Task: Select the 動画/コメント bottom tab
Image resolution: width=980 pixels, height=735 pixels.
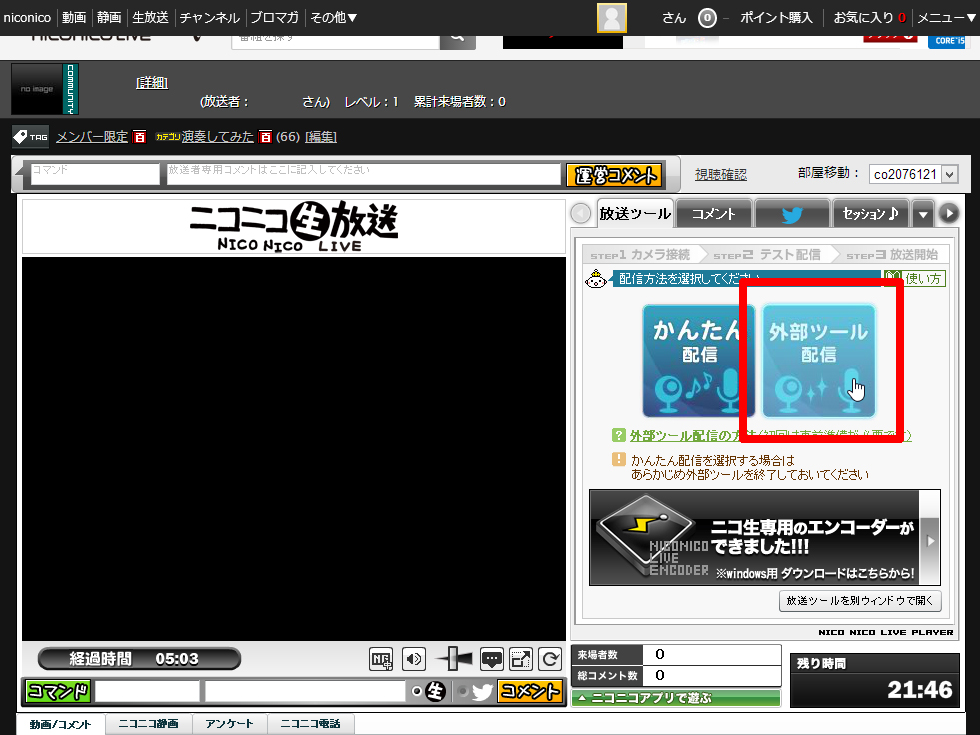Action: [60, 724]
